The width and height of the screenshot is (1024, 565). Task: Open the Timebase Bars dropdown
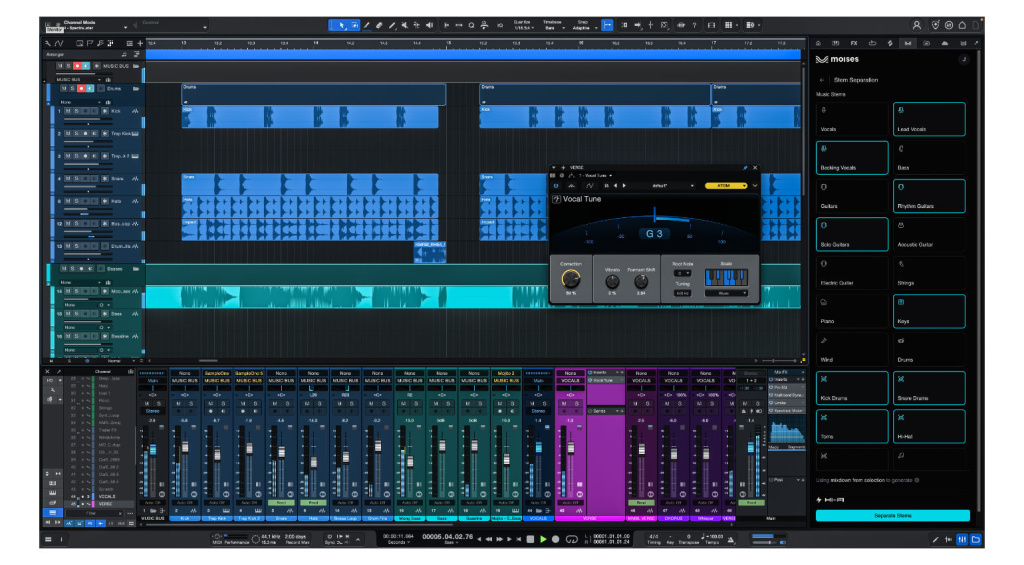pos(552,25)
